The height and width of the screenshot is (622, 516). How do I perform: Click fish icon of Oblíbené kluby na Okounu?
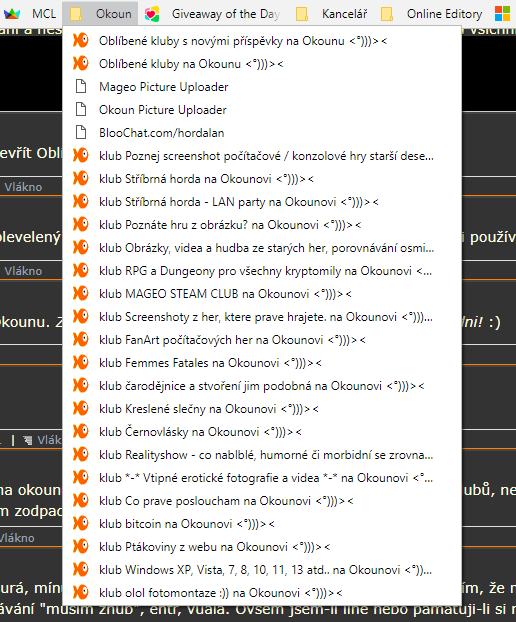pyautogui.click(x=81, y=63)
